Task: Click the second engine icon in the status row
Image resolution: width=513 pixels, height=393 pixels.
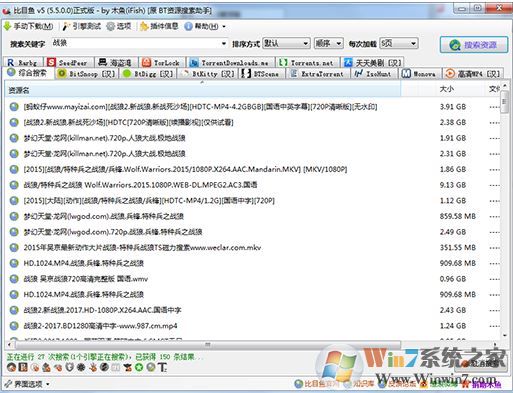Action: [x=23, y=367]
